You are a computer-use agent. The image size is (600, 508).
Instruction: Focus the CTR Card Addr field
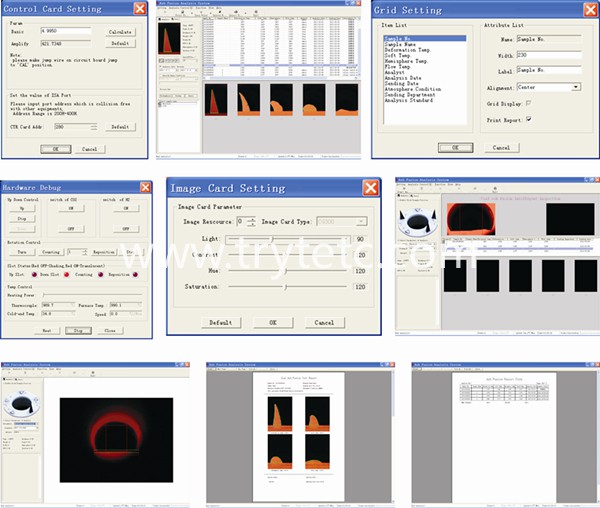[x=73, y=127]
